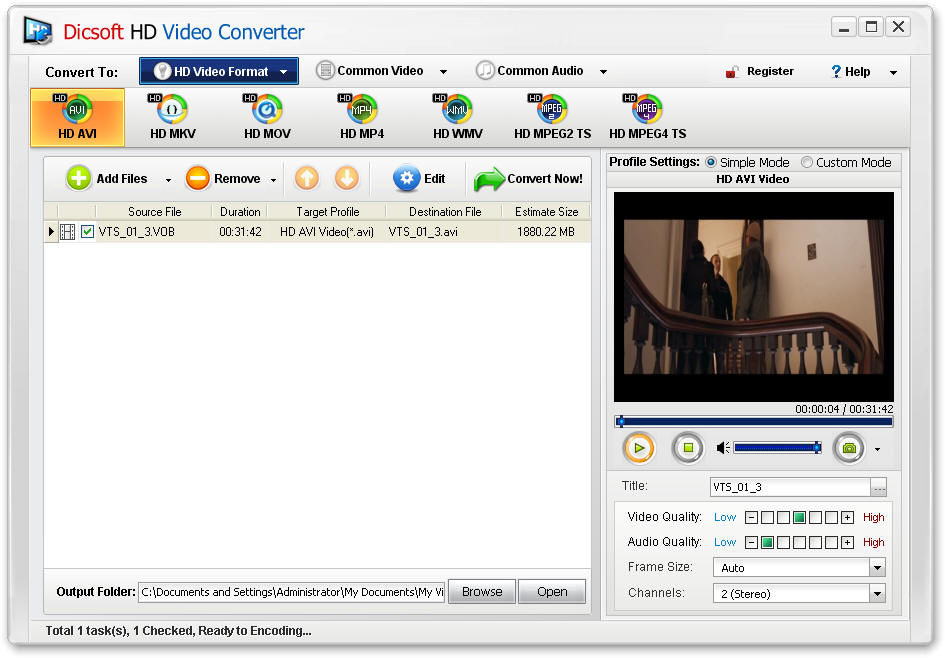The width and height of the screenshot is (945, 658).
Task: Select Custom Mode radio button
Action: (806, 162)
